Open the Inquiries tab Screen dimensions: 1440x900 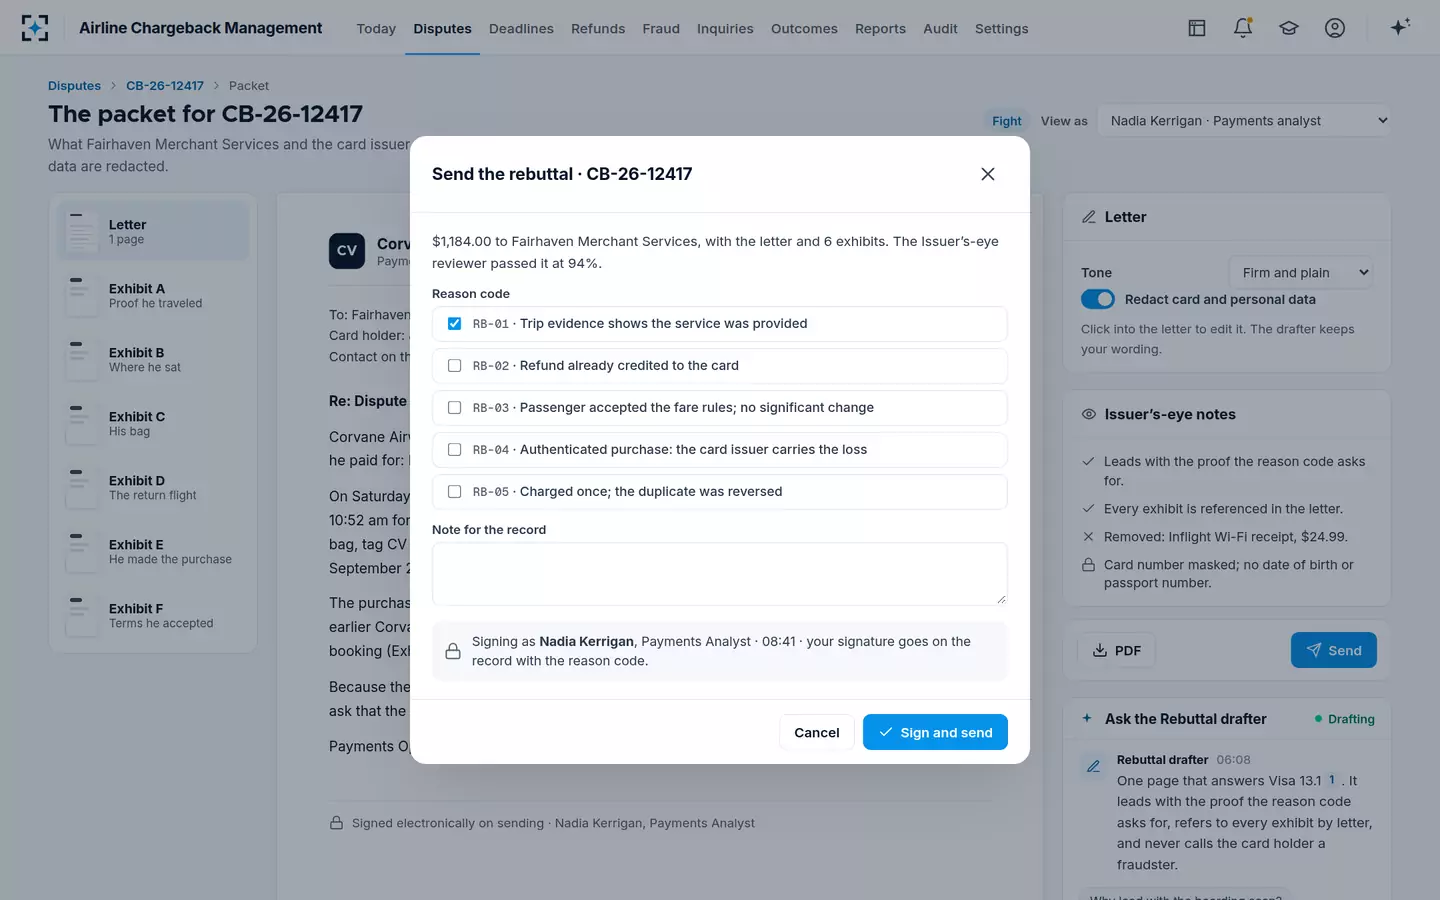(725, 29)
